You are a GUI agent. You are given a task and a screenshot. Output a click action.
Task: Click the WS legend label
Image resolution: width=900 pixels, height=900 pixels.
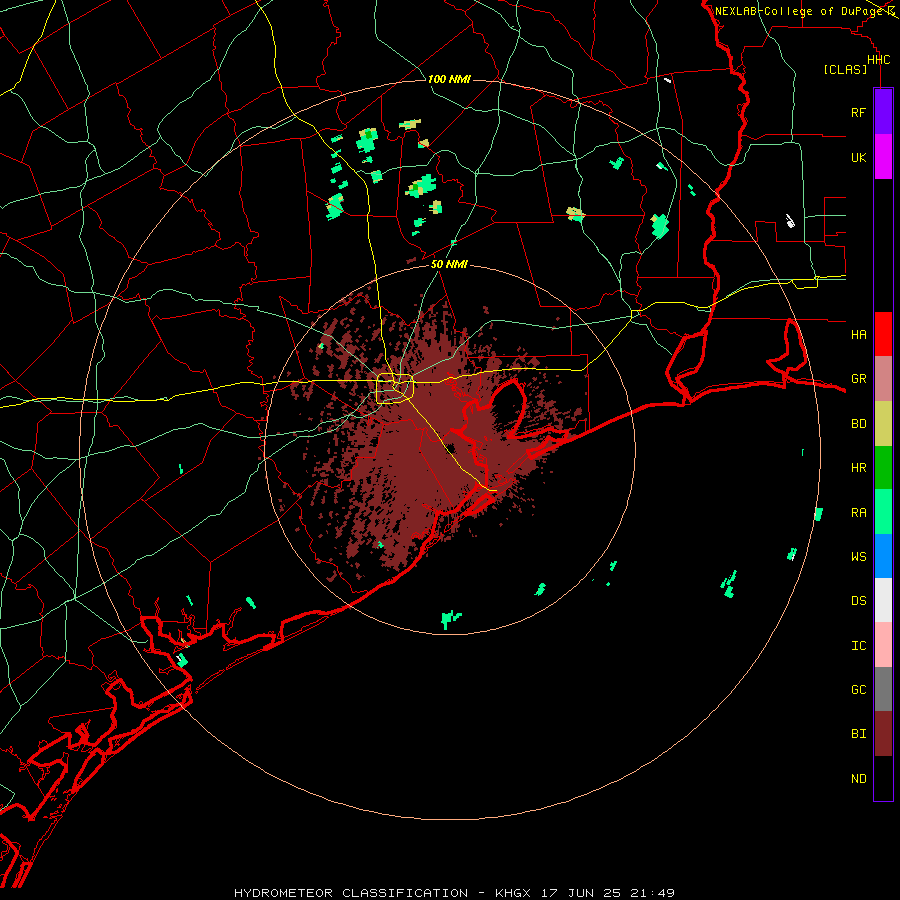pyautogui.click(x=858, y=556)
